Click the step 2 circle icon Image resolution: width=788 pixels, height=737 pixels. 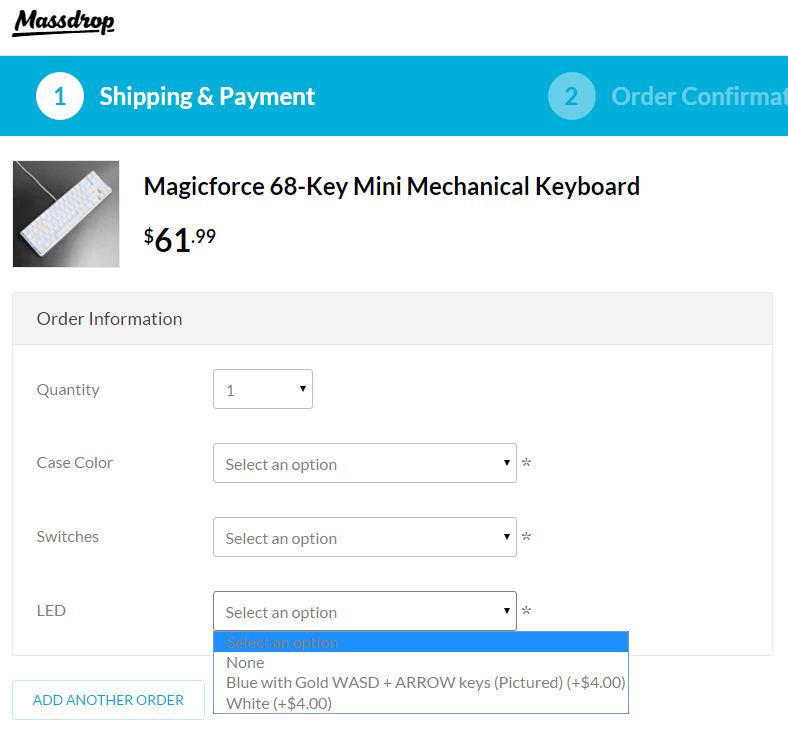pyautogui.click(x=571, y=96)
